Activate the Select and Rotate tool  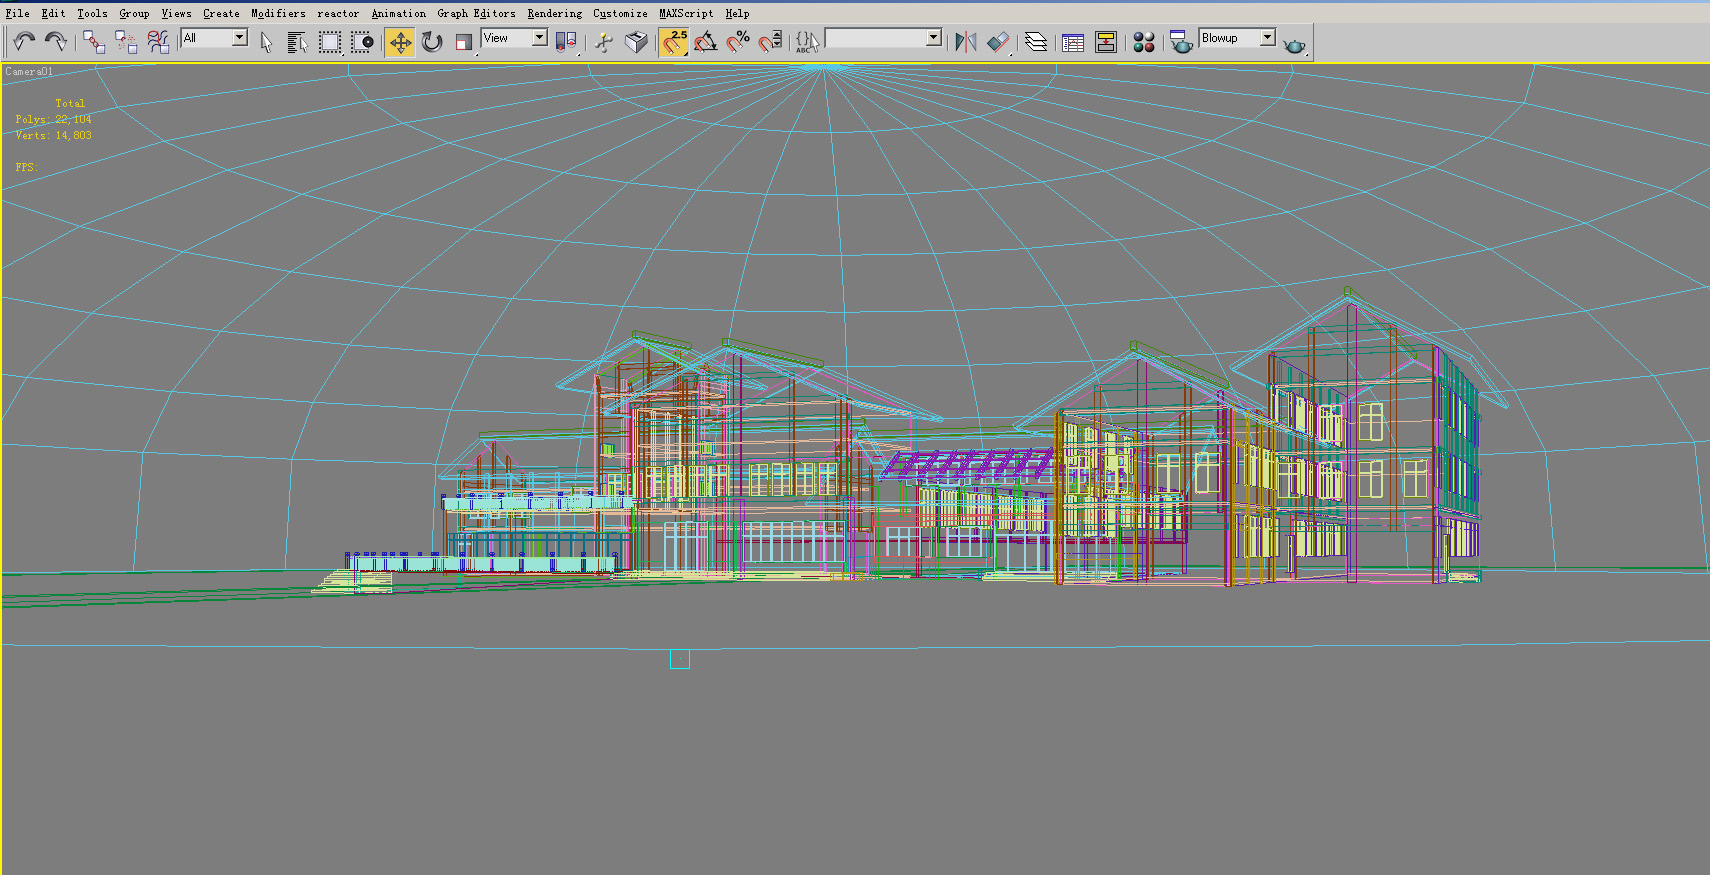(432, 42)
